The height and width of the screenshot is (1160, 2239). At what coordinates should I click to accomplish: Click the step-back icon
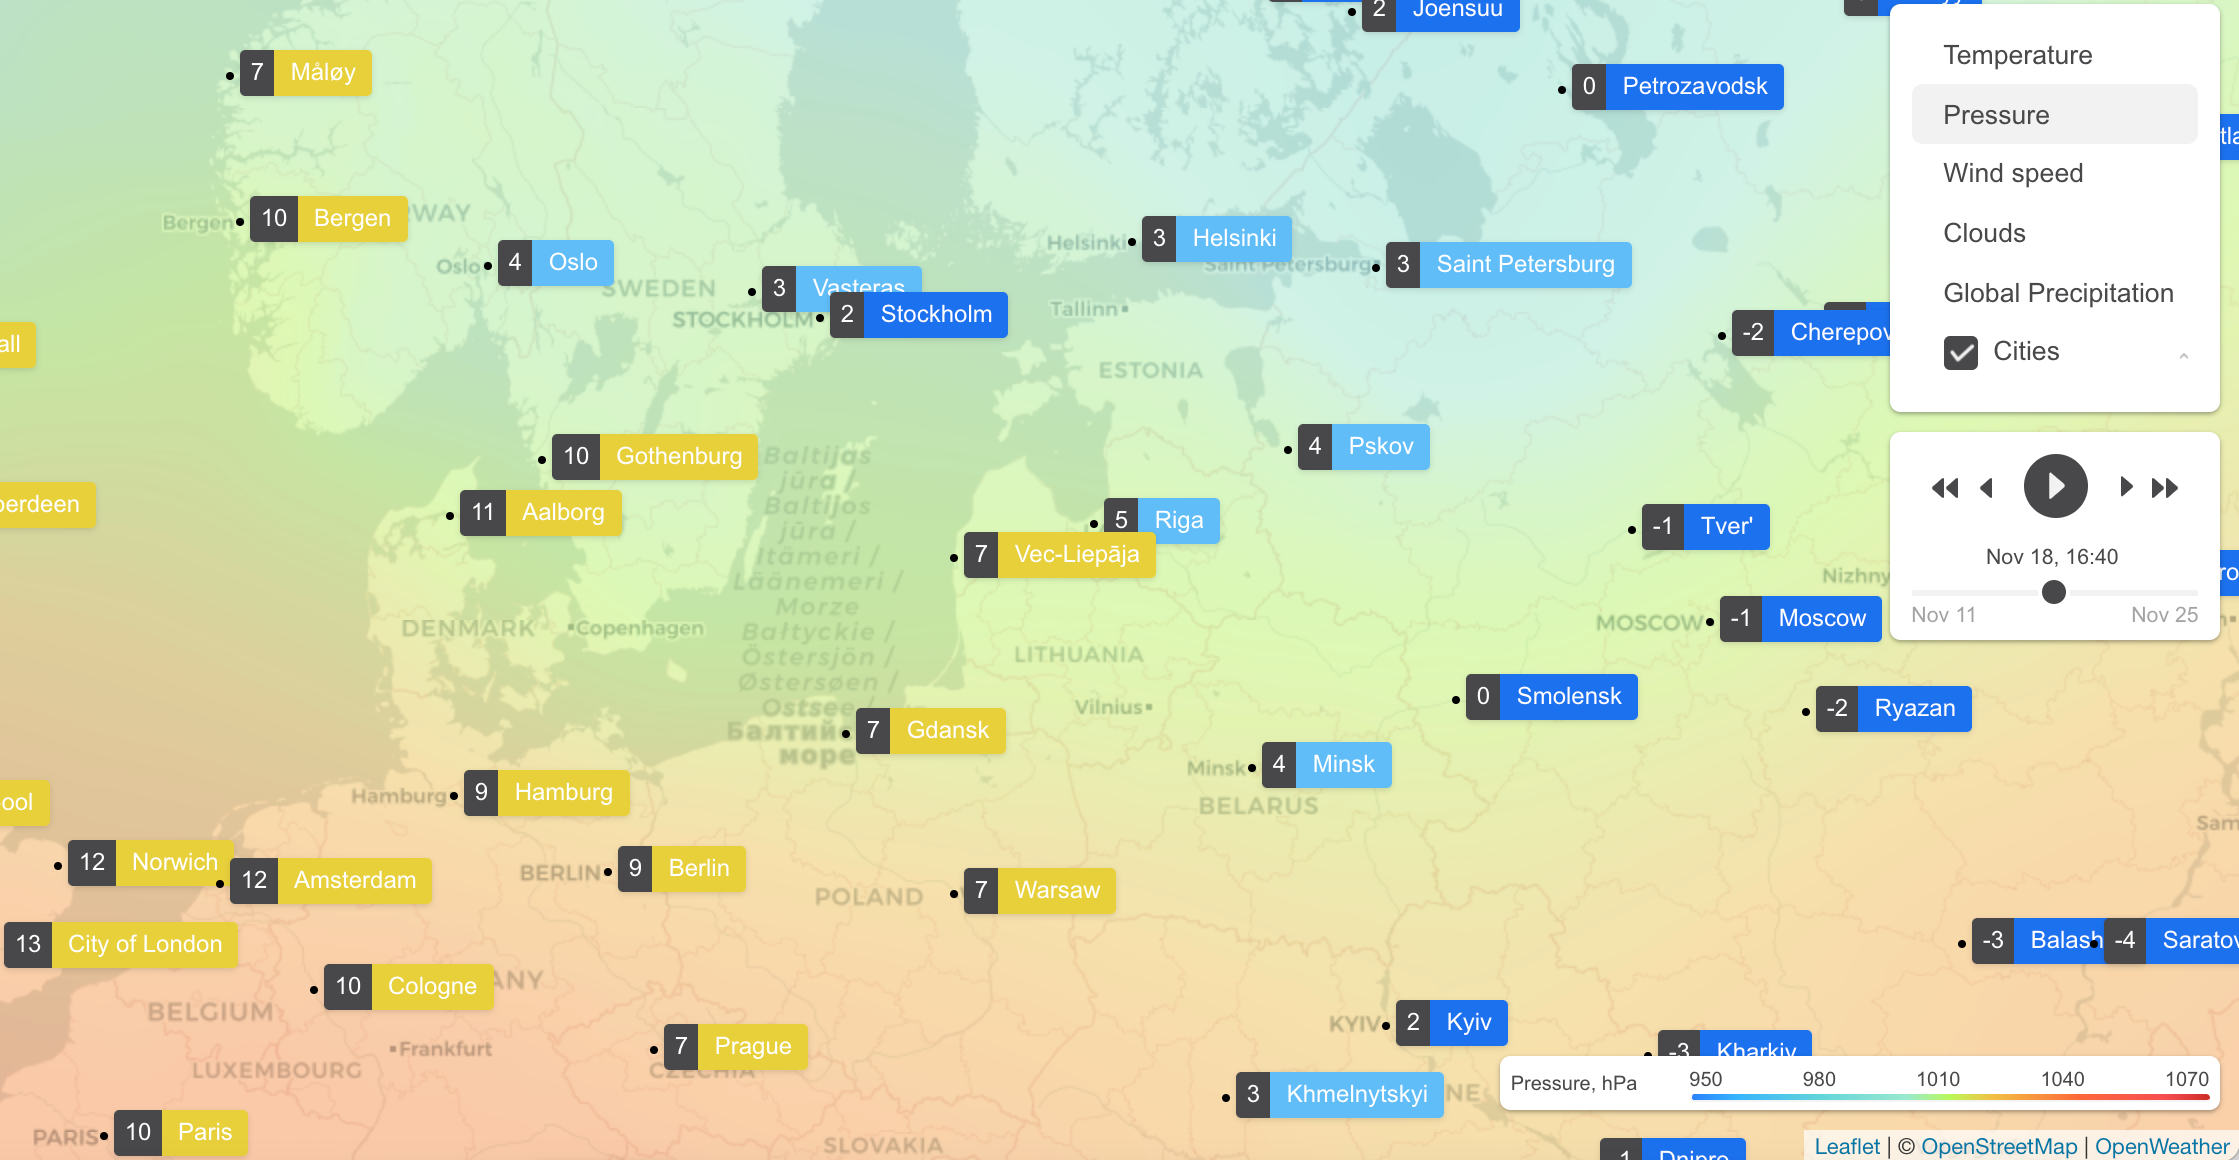click(x=1985, y=487)
